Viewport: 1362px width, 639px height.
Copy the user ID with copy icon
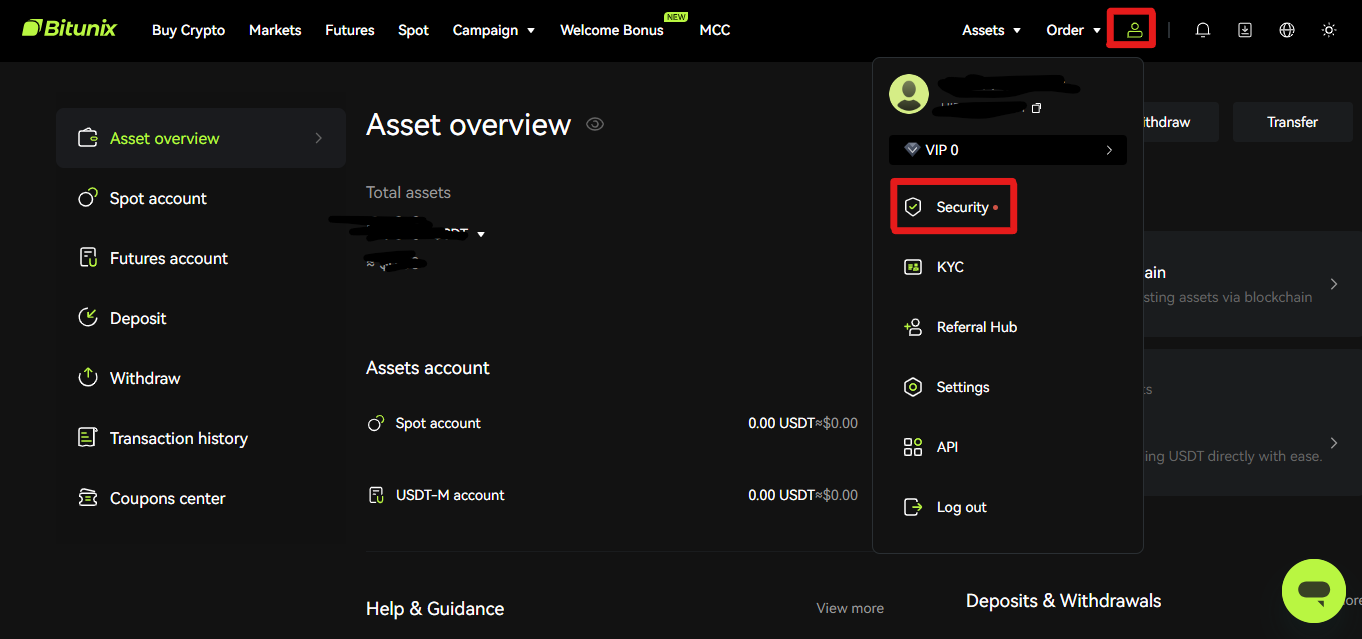pos(1036,108)
